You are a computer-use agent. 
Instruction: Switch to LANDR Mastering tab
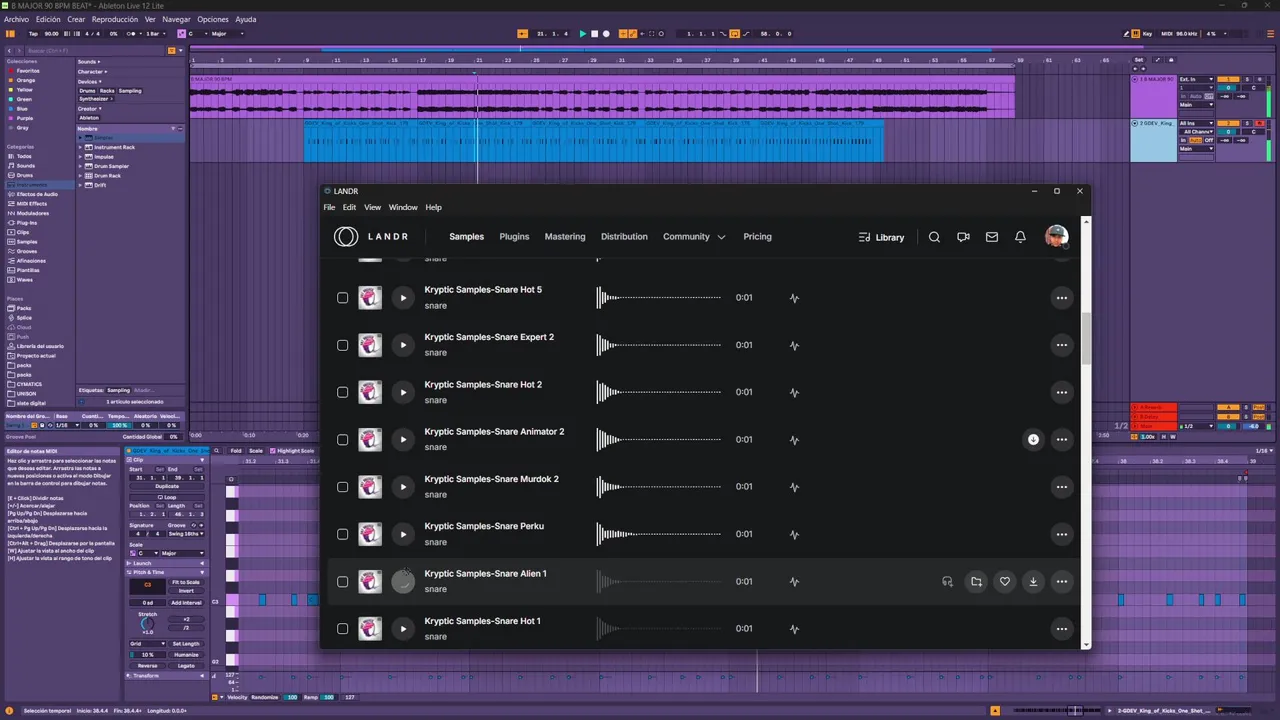click(565, 237)
